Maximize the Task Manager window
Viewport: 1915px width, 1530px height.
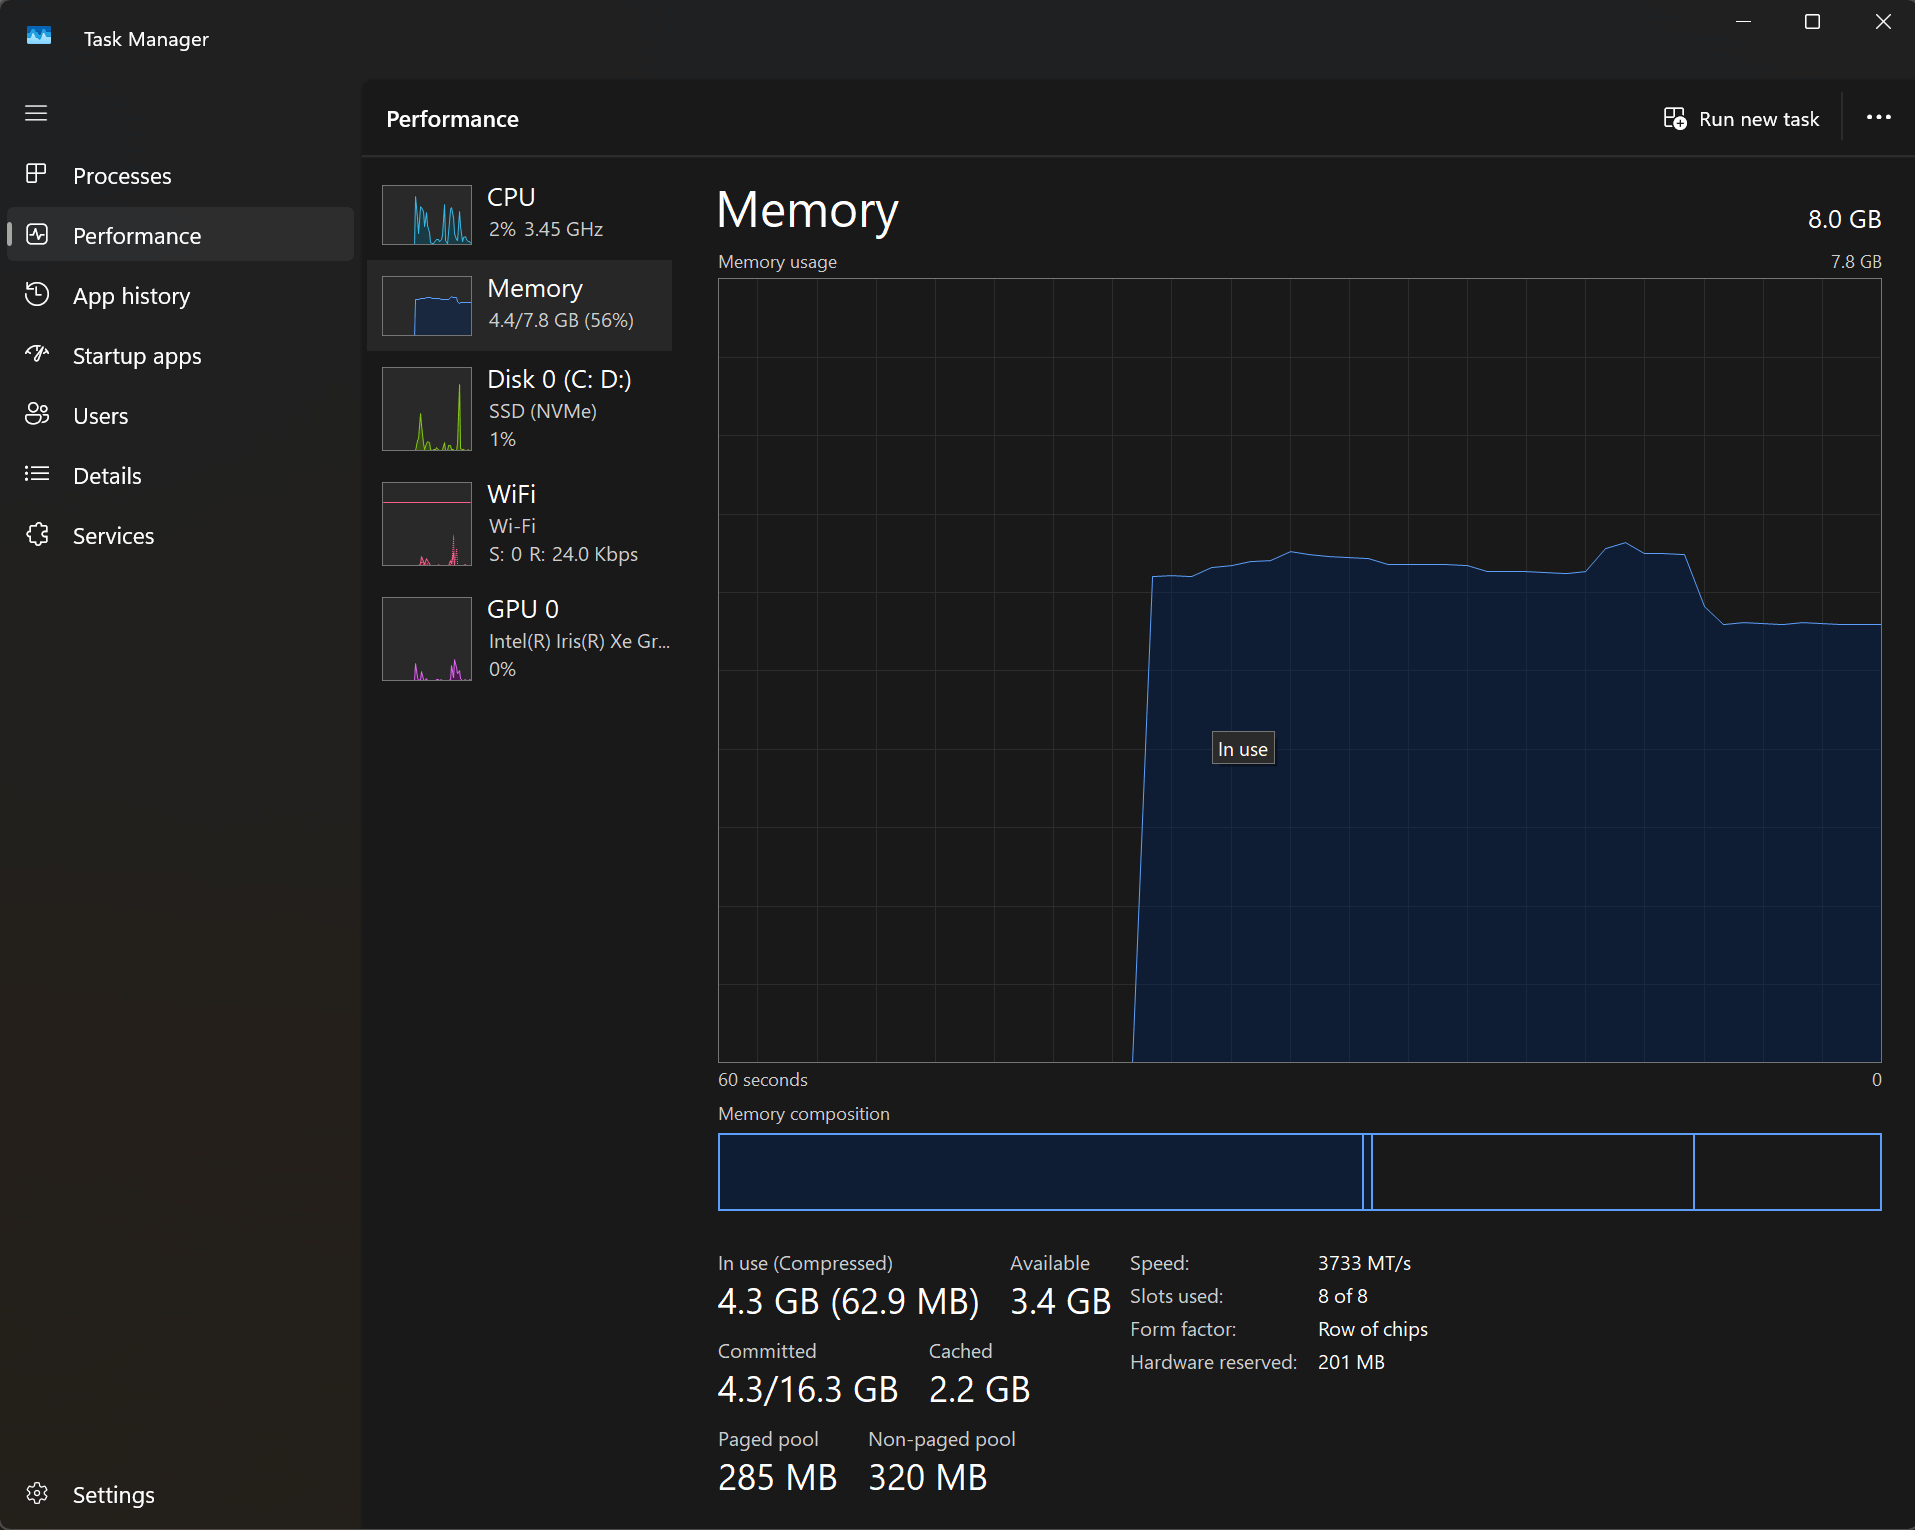1812,22
